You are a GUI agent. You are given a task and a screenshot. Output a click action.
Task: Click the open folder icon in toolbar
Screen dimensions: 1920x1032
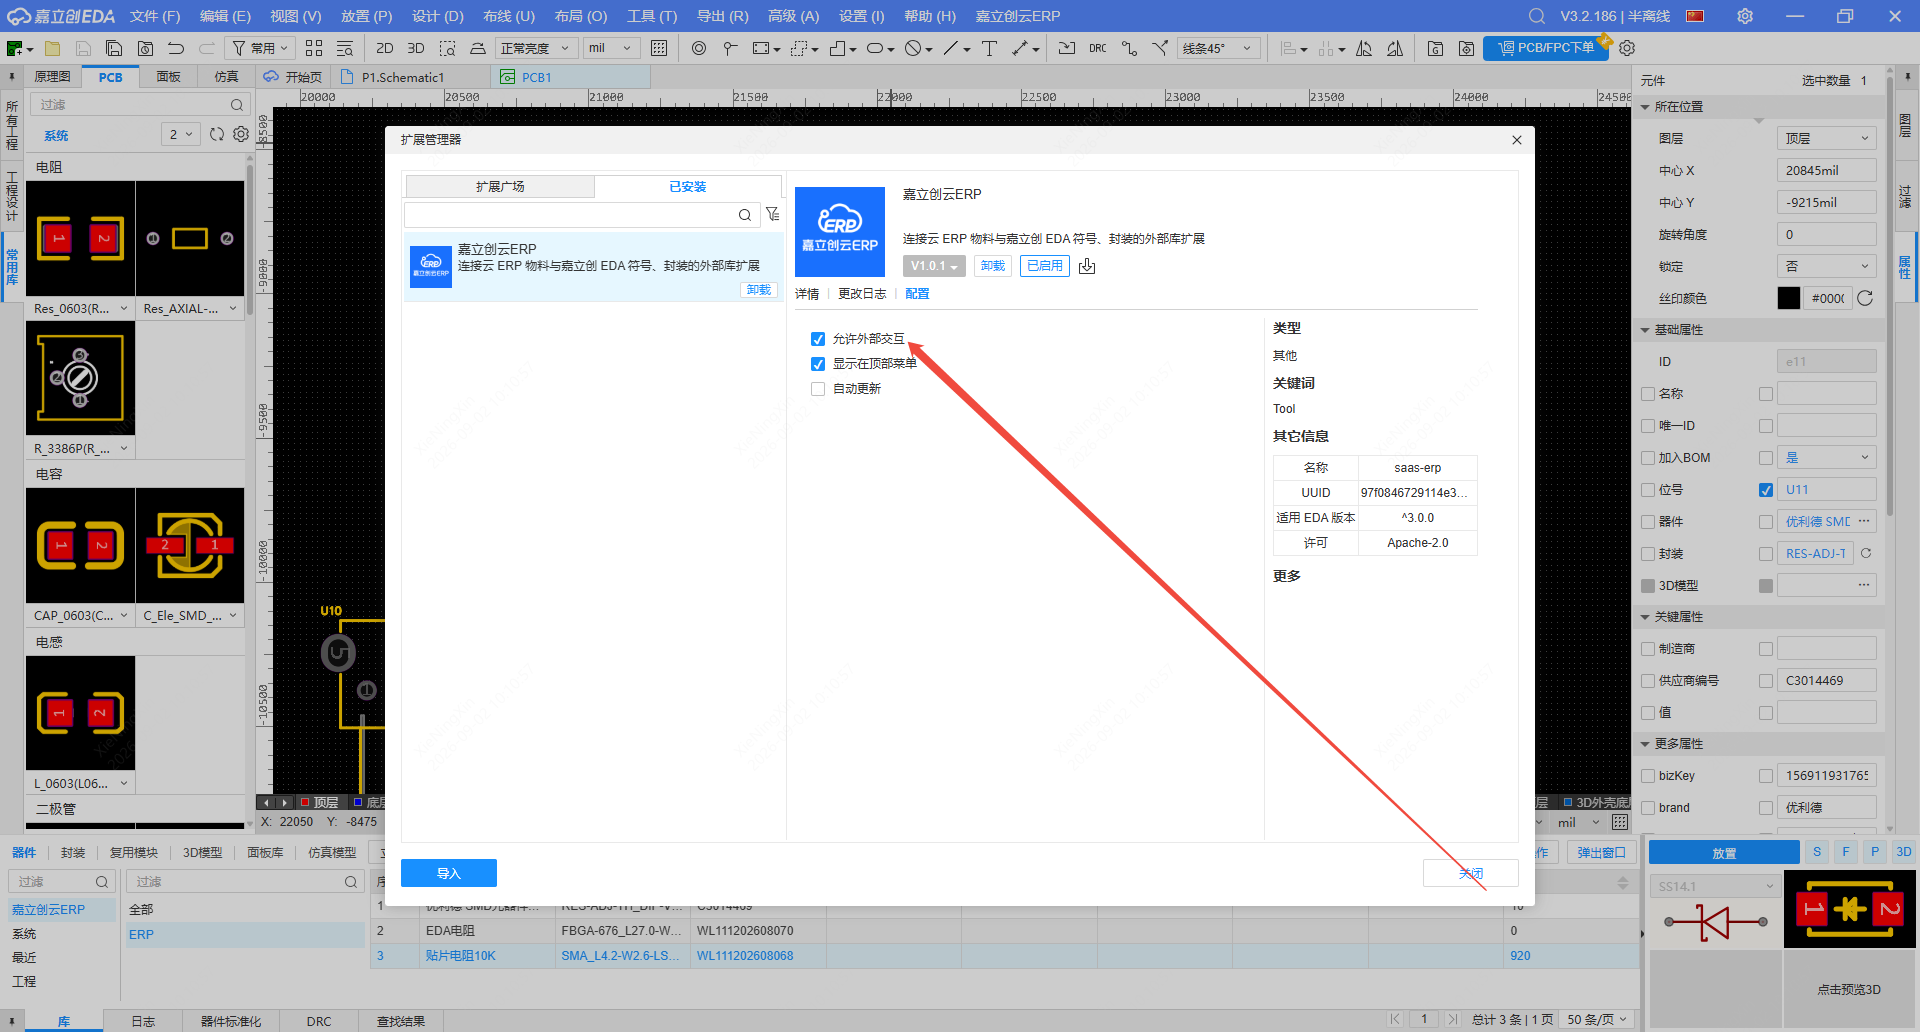pyautogui.click(x=52, y=48)
